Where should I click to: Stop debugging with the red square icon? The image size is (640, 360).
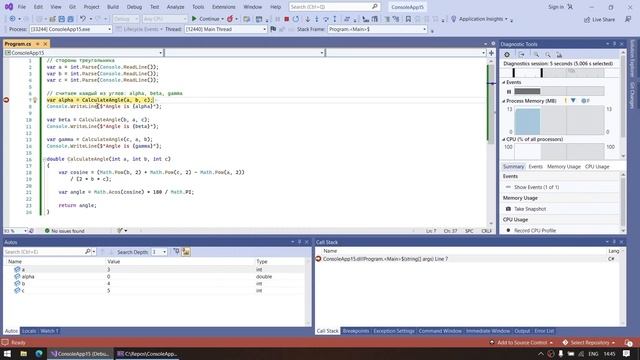(287, 19)
